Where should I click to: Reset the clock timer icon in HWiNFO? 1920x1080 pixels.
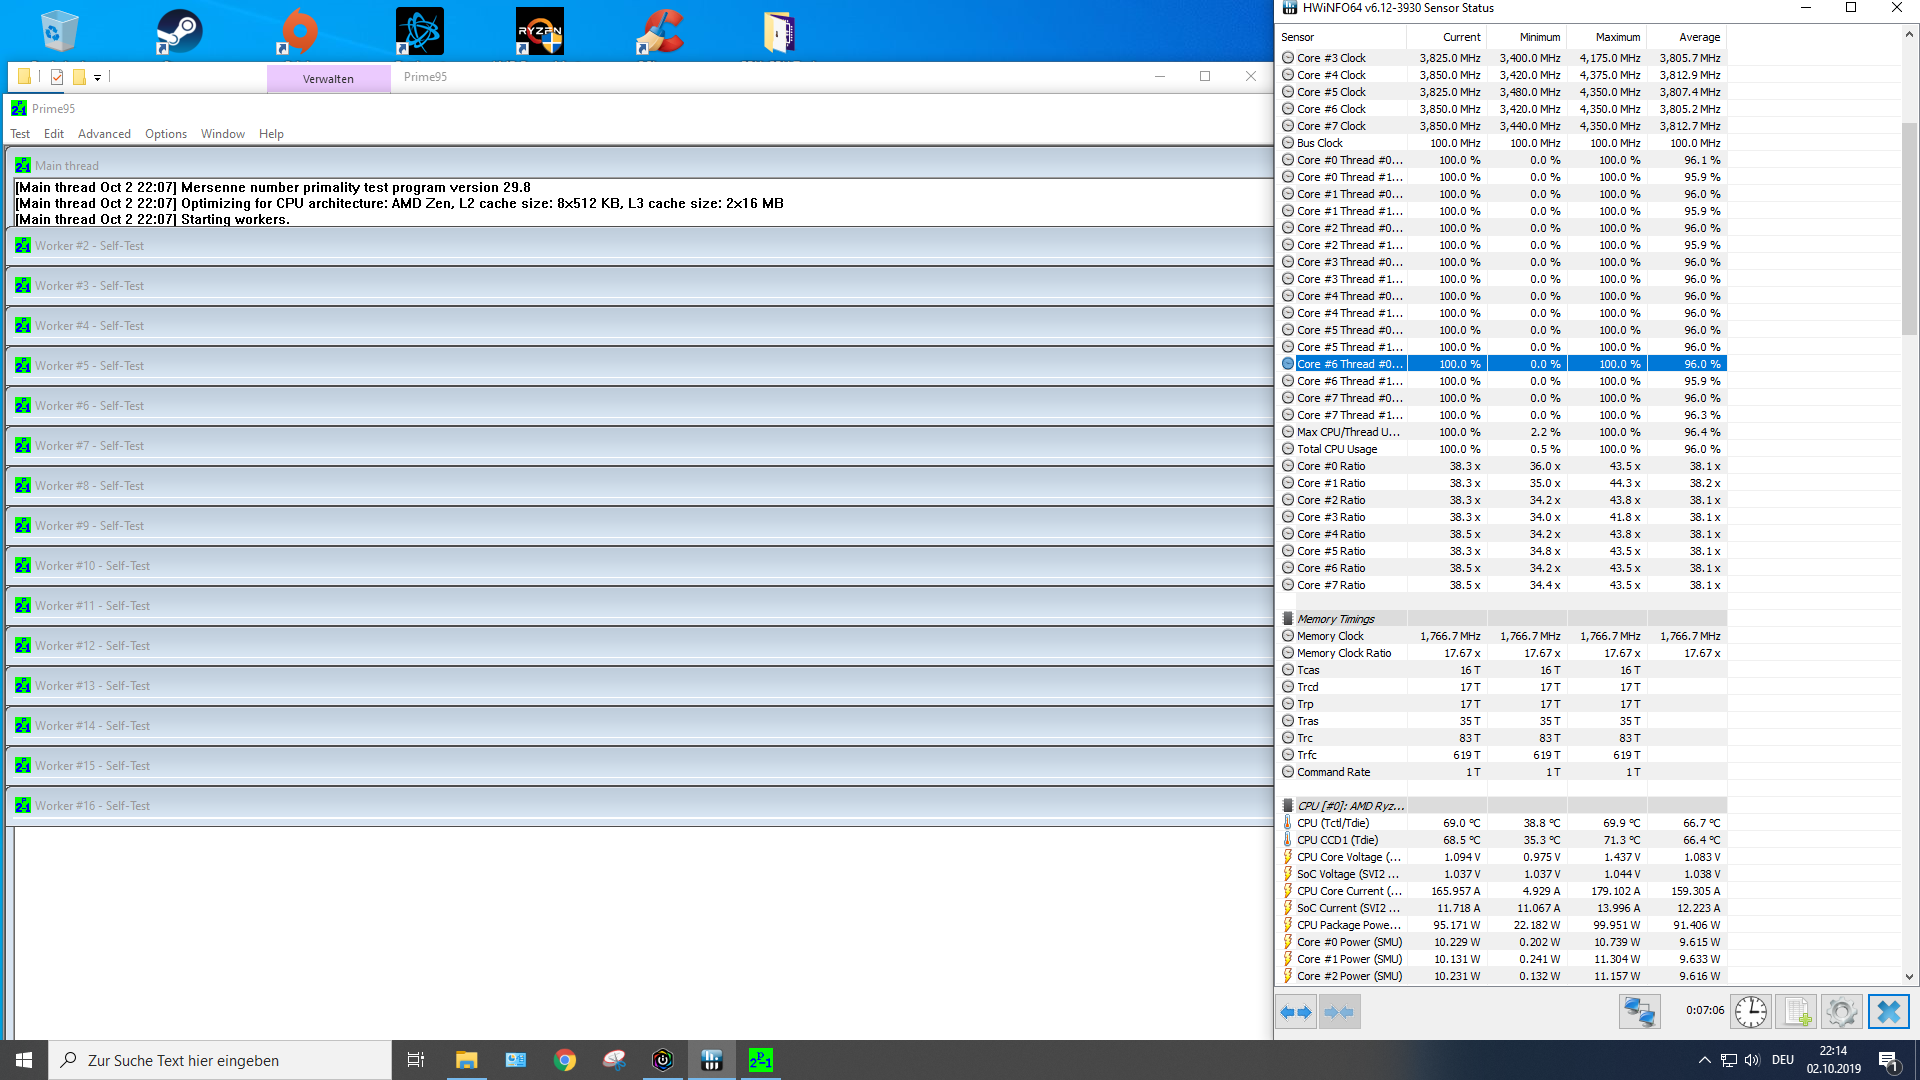[1751, 1012]
